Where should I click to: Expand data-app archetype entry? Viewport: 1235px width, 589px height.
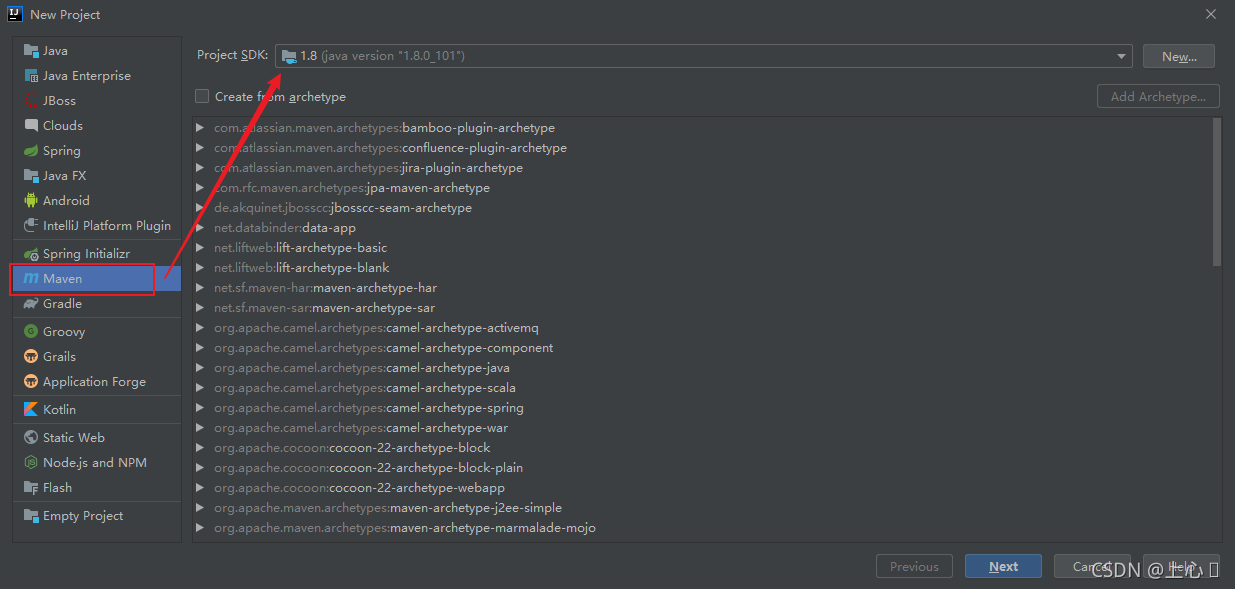201,227
